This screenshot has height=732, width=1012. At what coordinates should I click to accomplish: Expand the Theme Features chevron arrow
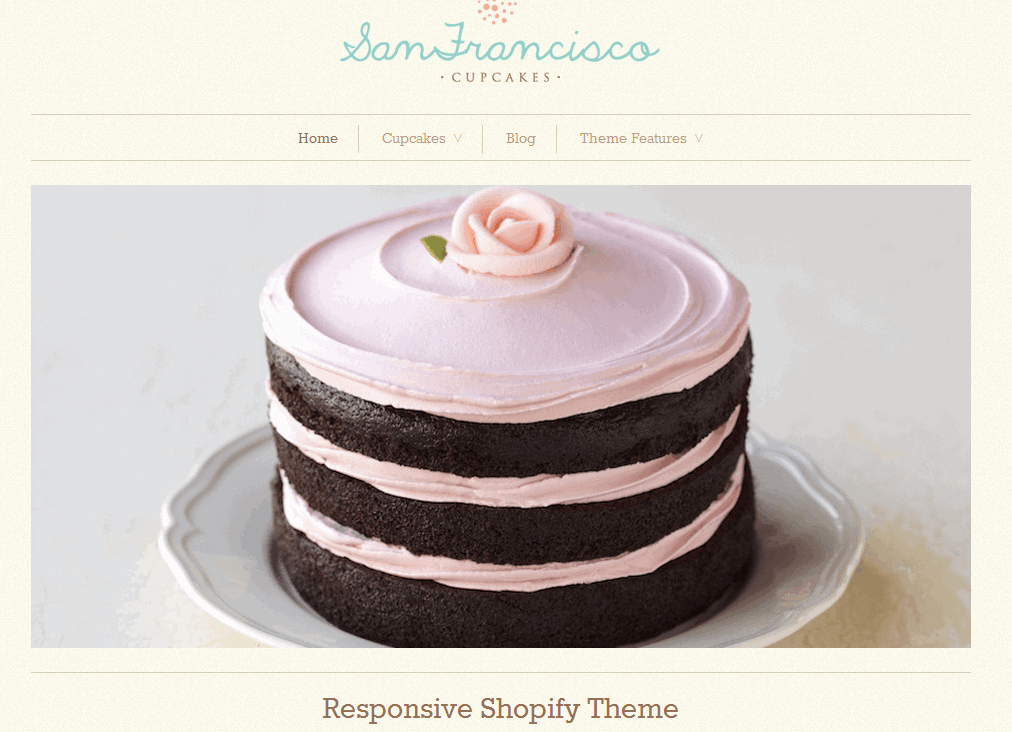tap(699, 138)
